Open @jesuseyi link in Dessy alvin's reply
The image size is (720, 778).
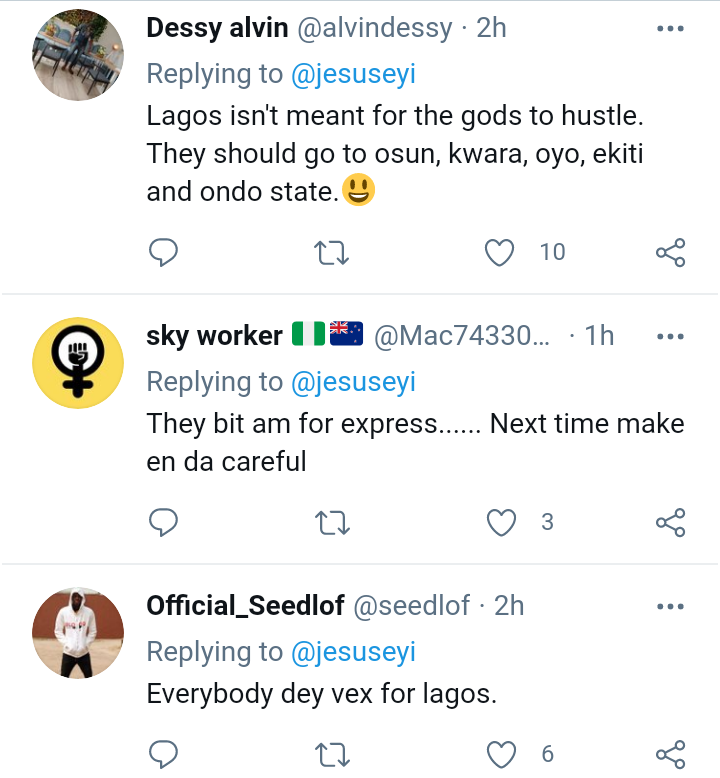(x=353, y=74)
